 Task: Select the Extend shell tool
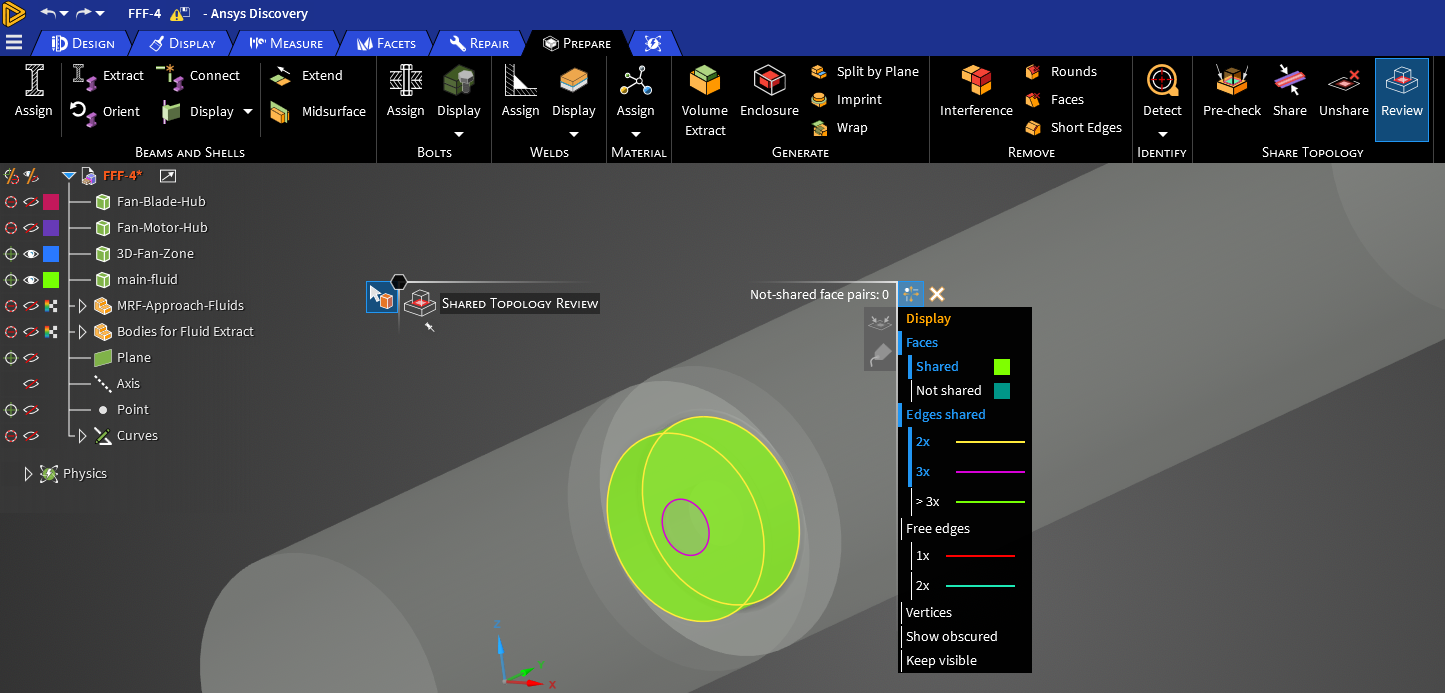pyautogui.click(x=307, y=75)
